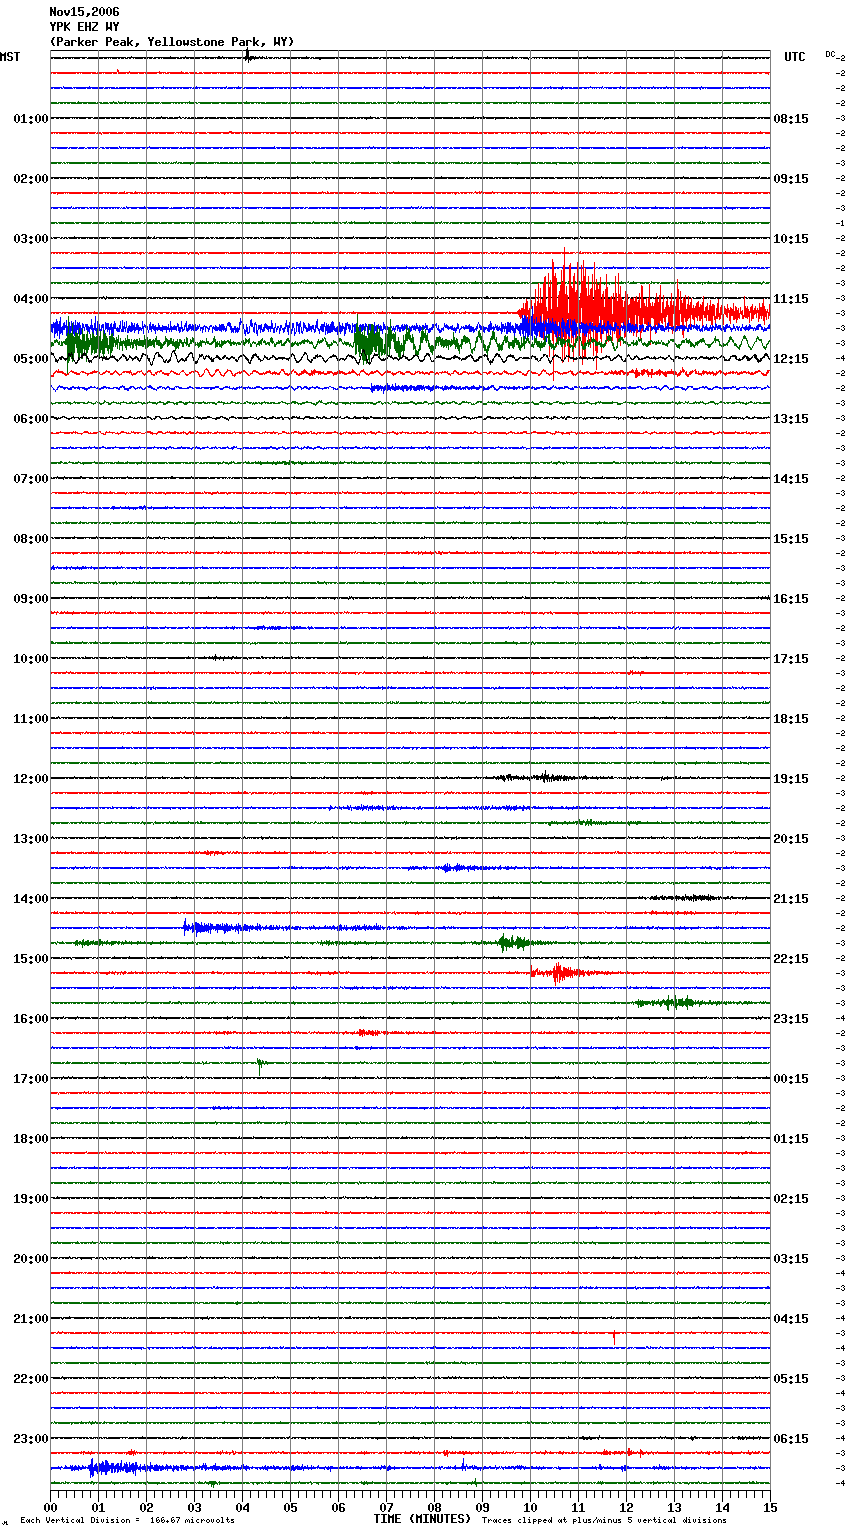
Task: Click the UTC time label "23:15"
Action: 791,1019
